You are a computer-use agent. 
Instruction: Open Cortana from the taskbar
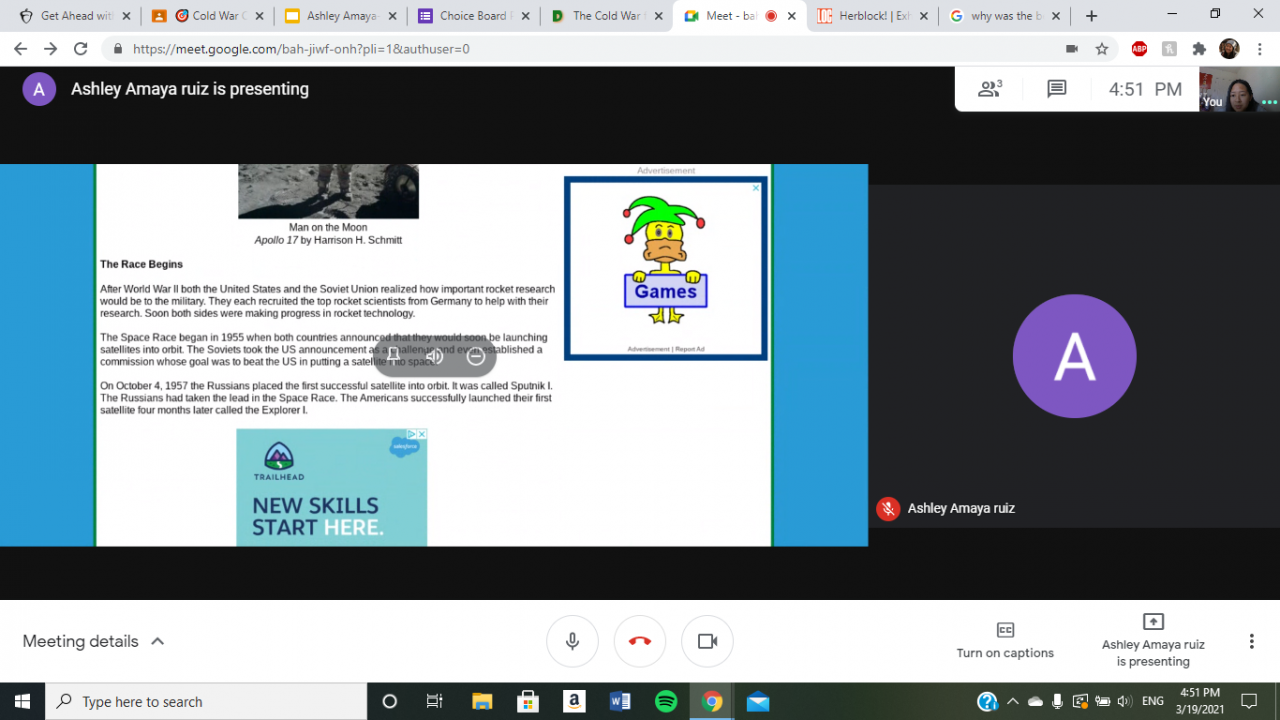390,701
